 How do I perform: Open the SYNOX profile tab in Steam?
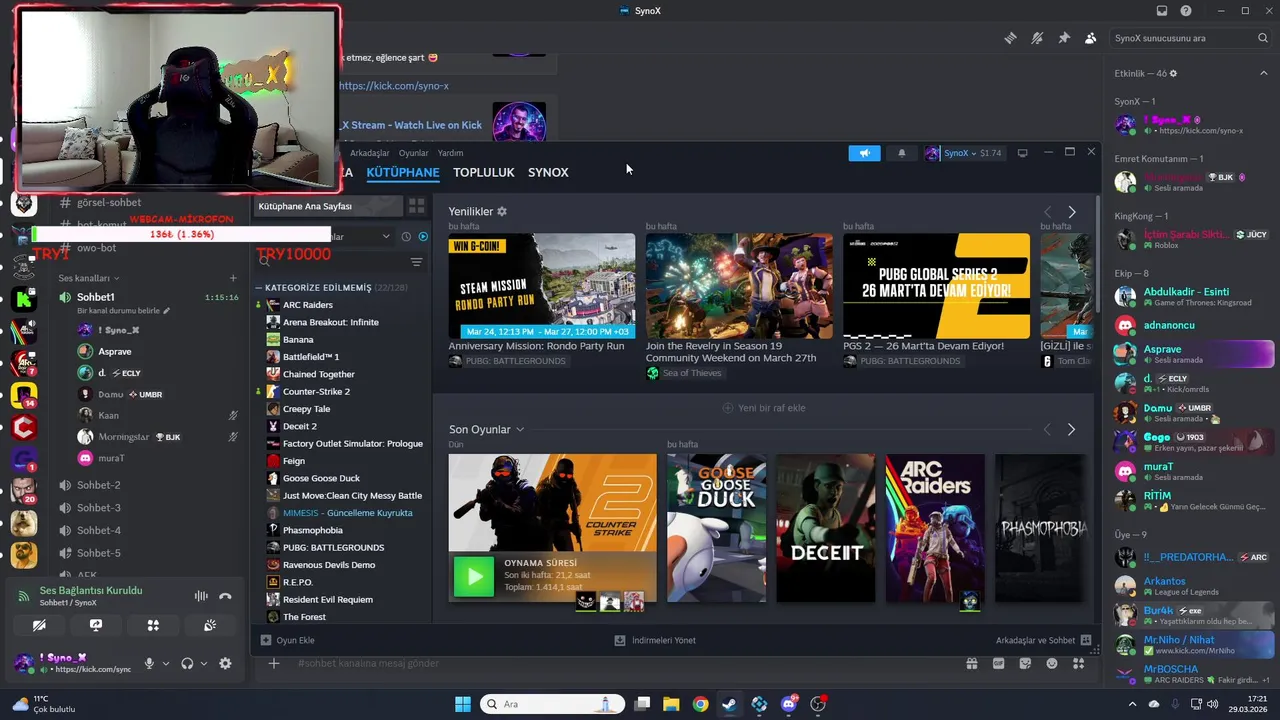click(x=548, y=172)
